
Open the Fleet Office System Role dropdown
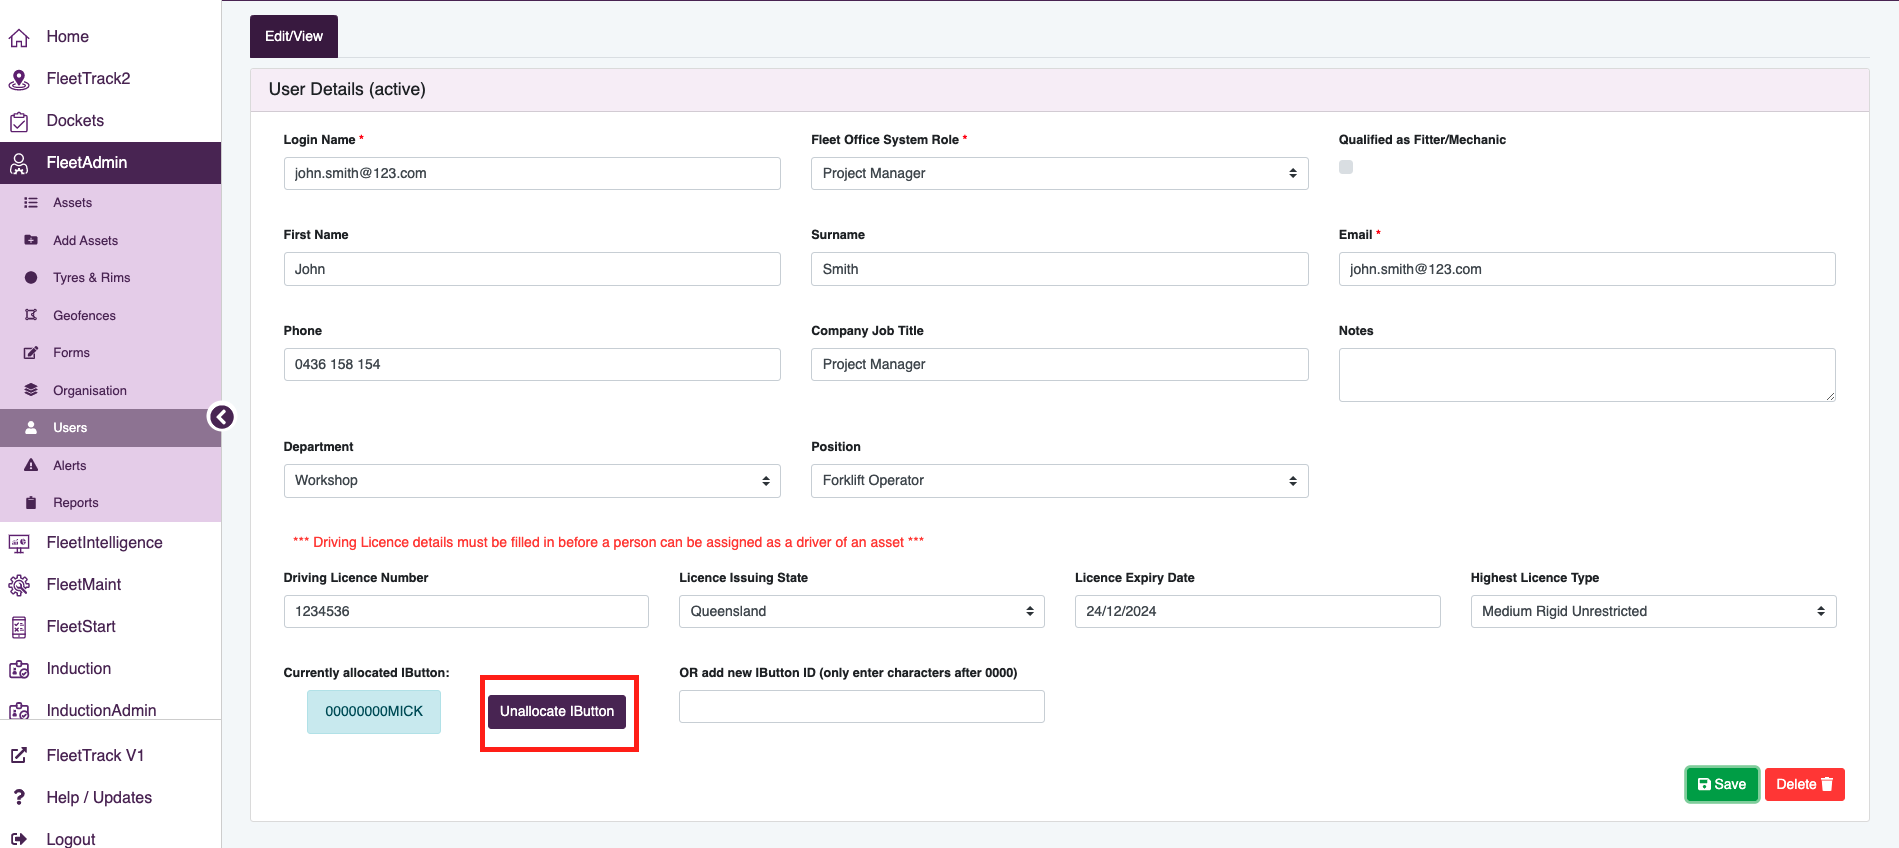[1059, 173]
